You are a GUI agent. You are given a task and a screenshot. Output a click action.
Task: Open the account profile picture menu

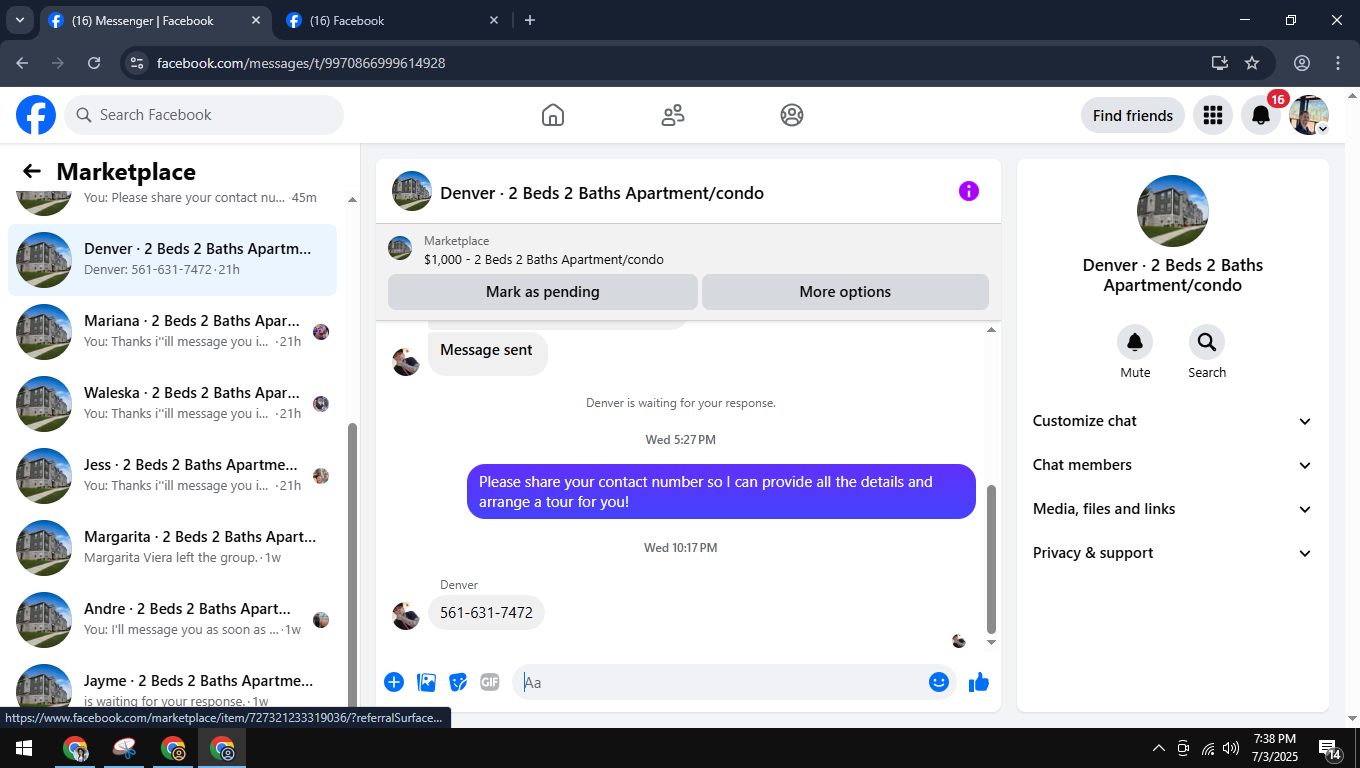pos(1309,115)
